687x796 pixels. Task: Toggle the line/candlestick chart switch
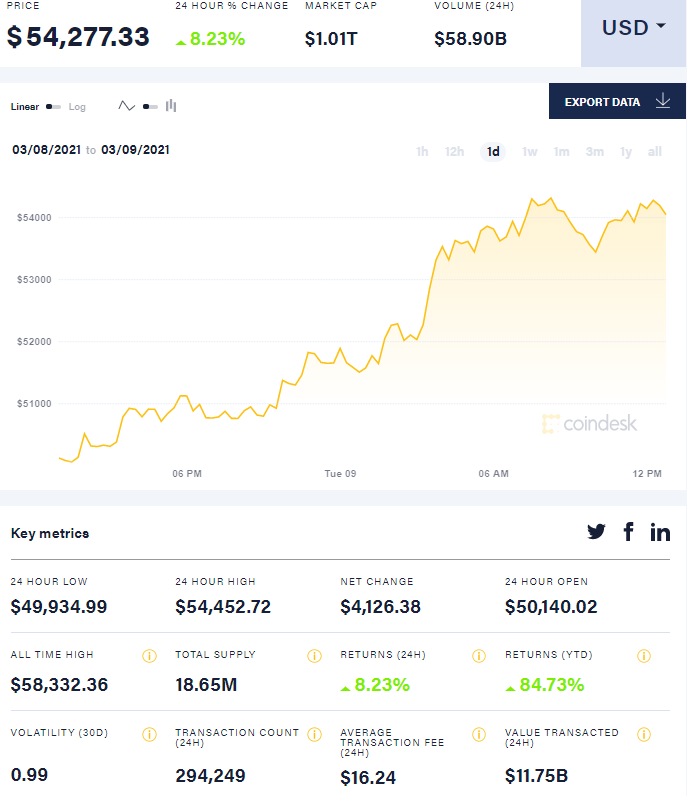click(150, 107)
